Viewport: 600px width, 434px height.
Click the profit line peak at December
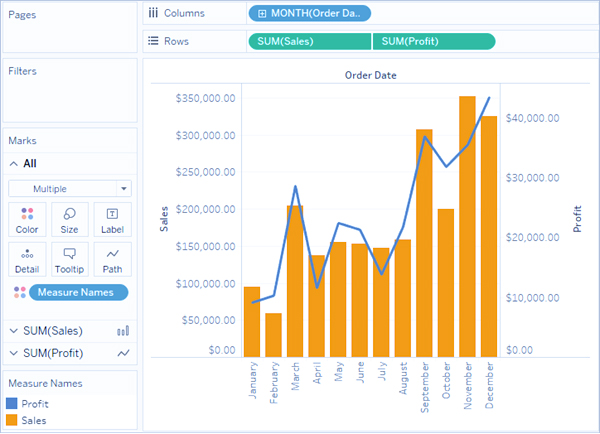(x=489, y=98)
